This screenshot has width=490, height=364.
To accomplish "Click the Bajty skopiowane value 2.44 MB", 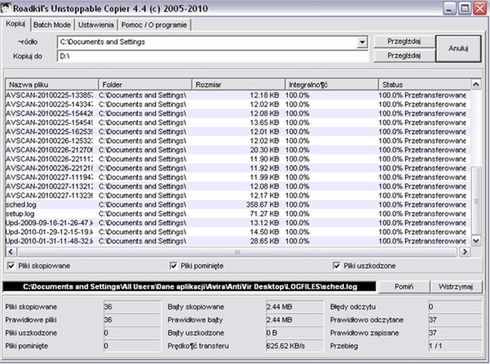I will coord(295,307).
